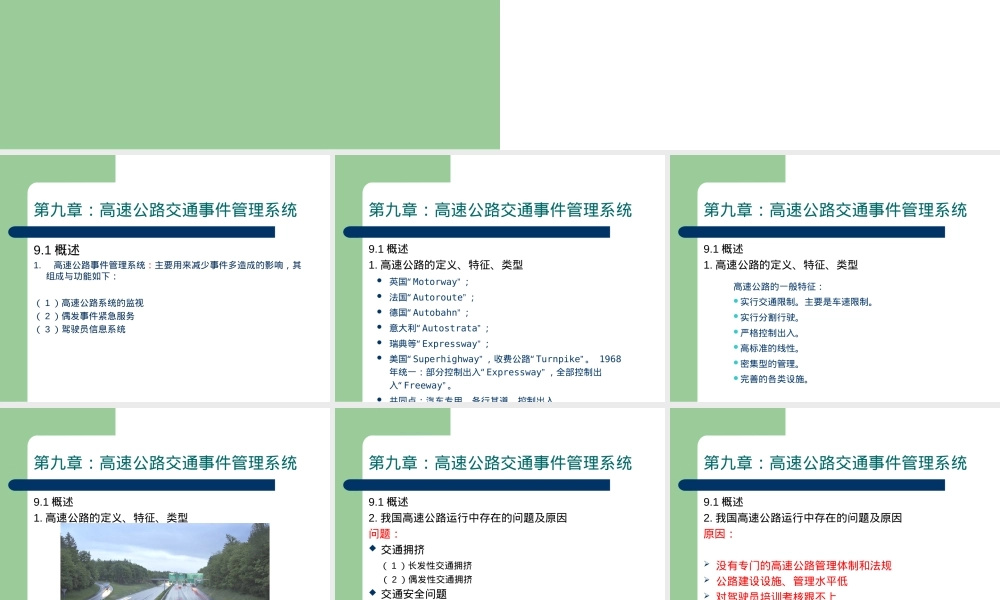The image size is (1000, 600).
Task: Click heading 2. 我国高速公路运行中存在的问题及原因 above 问题：
Action: click(467, 518)
